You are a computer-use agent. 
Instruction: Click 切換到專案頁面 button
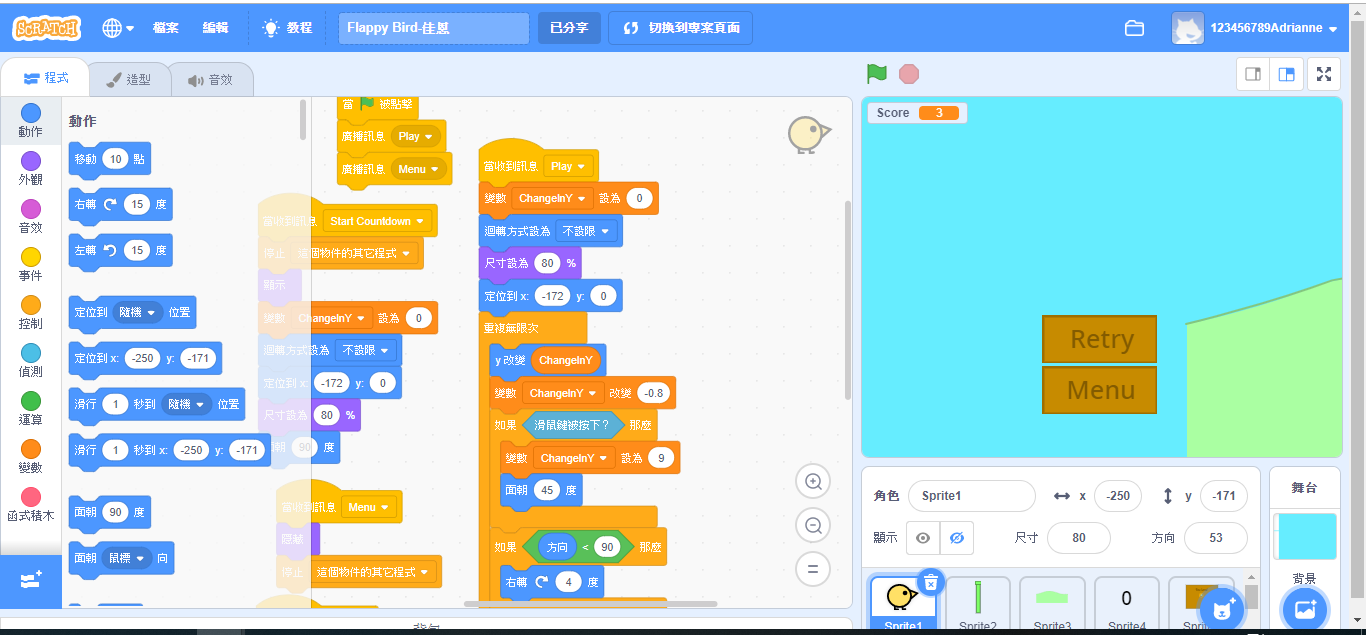[681, 28]
